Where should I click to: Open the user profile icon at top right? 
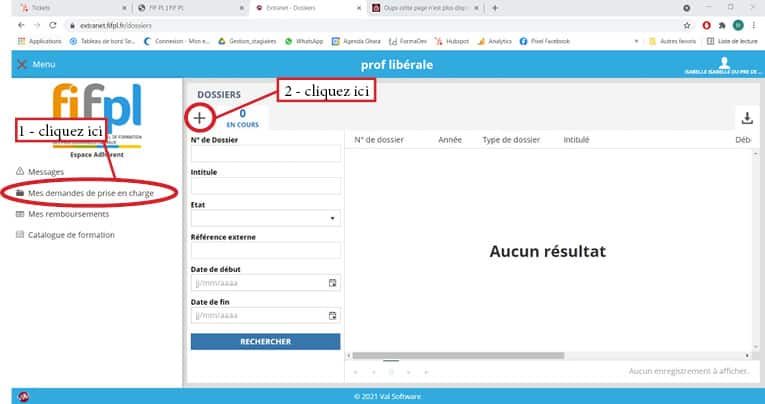click(x=725, y=61)
